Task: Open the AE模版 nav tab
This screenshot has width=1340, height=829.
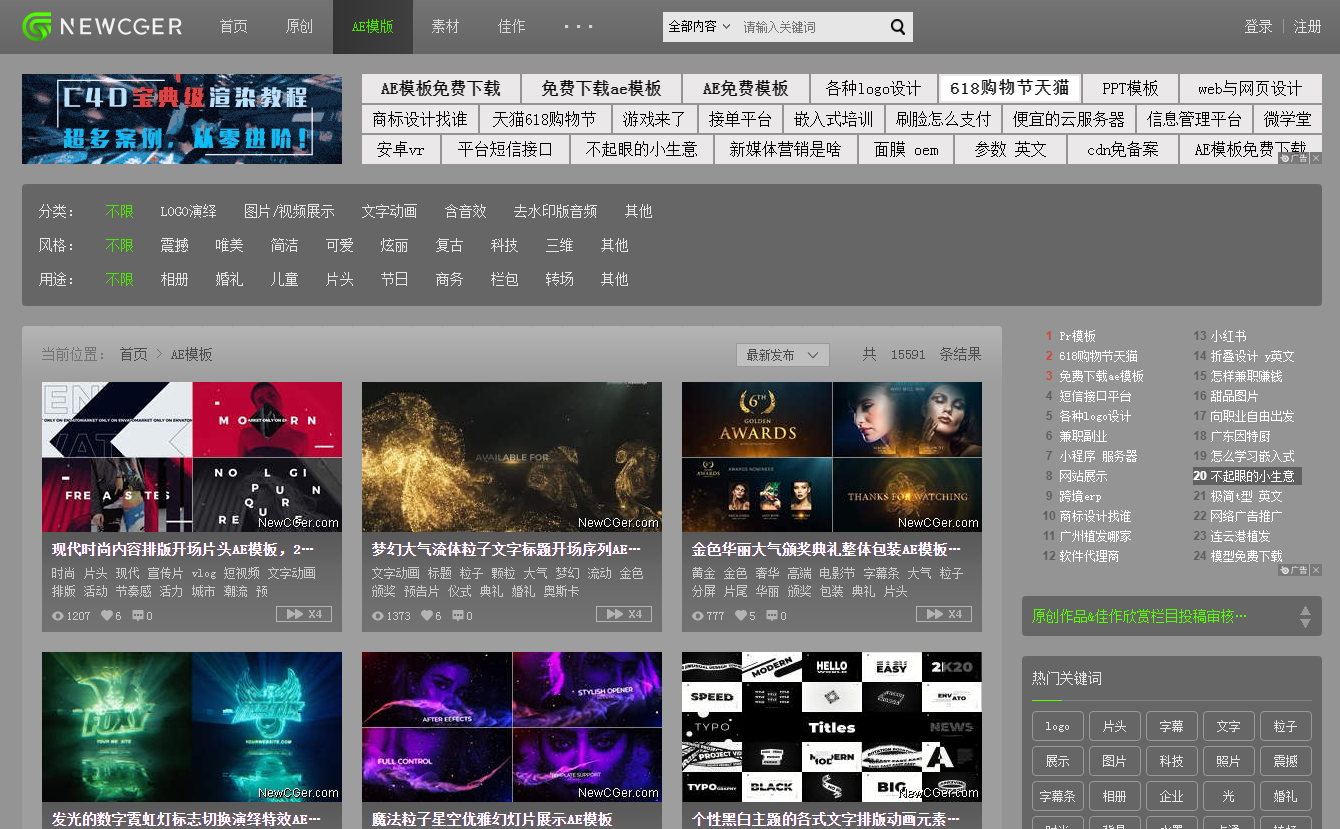Action: coord(373,27)
